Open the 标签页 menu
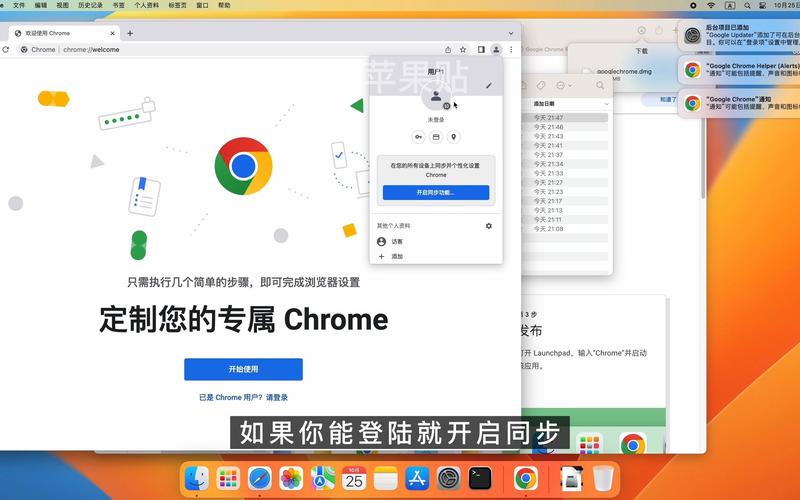 (177, 5)
